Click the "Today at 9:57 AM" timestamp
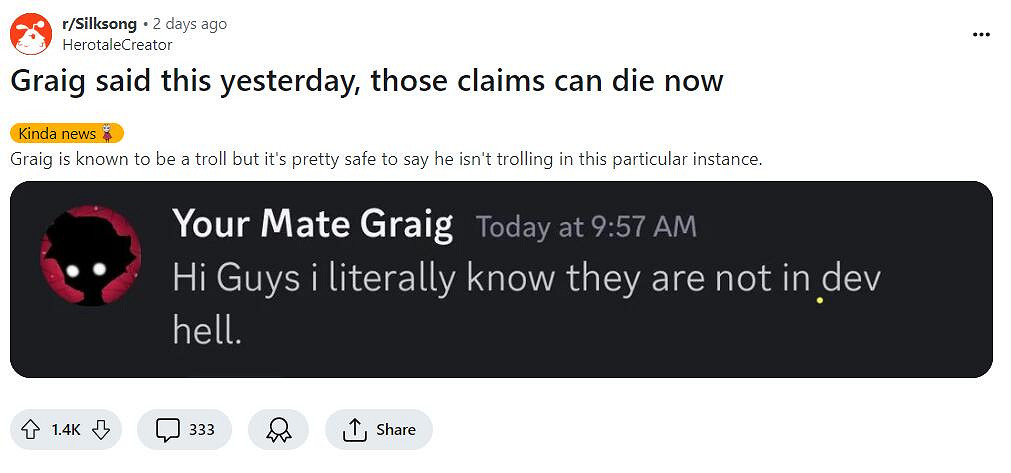1011x473 pixels. [586, 227]
